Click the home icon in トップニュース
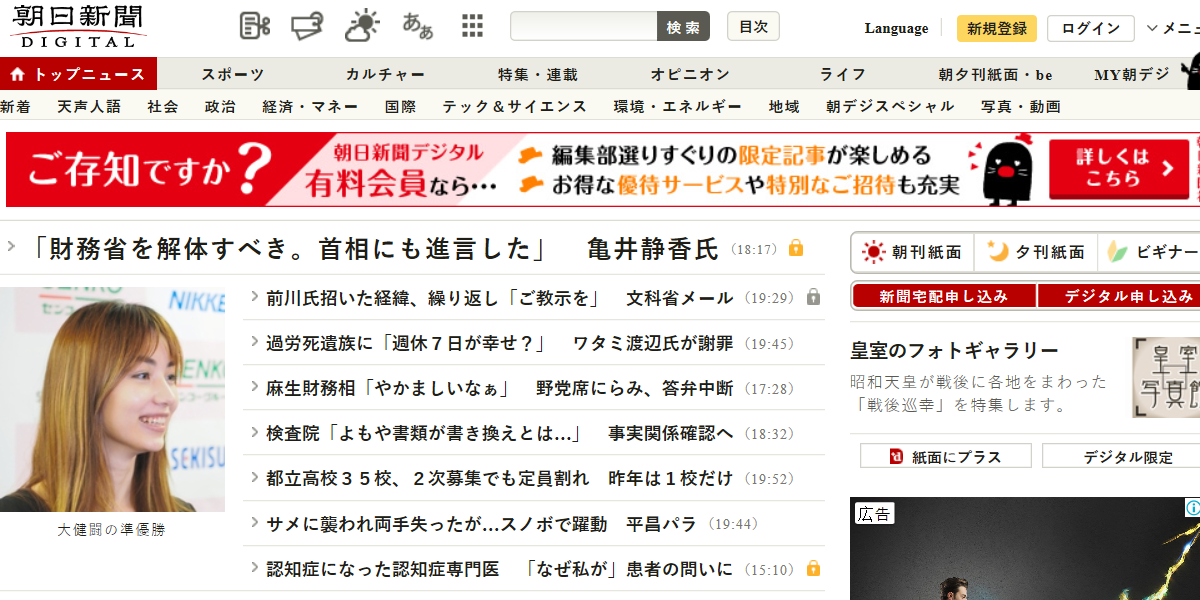This screenshot has width=1200, height=600. [x=17, y=74]
